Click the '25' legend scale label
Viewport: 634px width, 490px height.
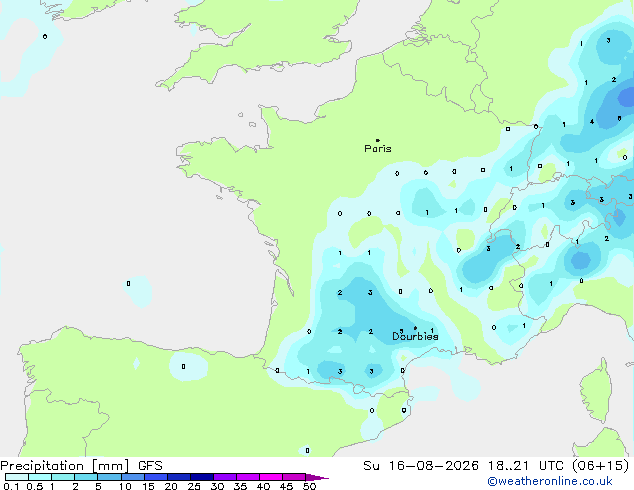[x=194, y=486]
